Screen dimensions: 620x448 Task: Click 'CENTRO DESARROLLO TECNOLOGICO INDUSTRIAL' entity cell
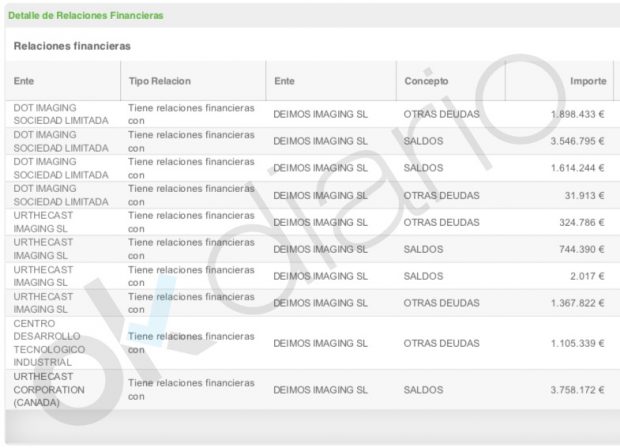pyautogui.click(x=49, y=343)
